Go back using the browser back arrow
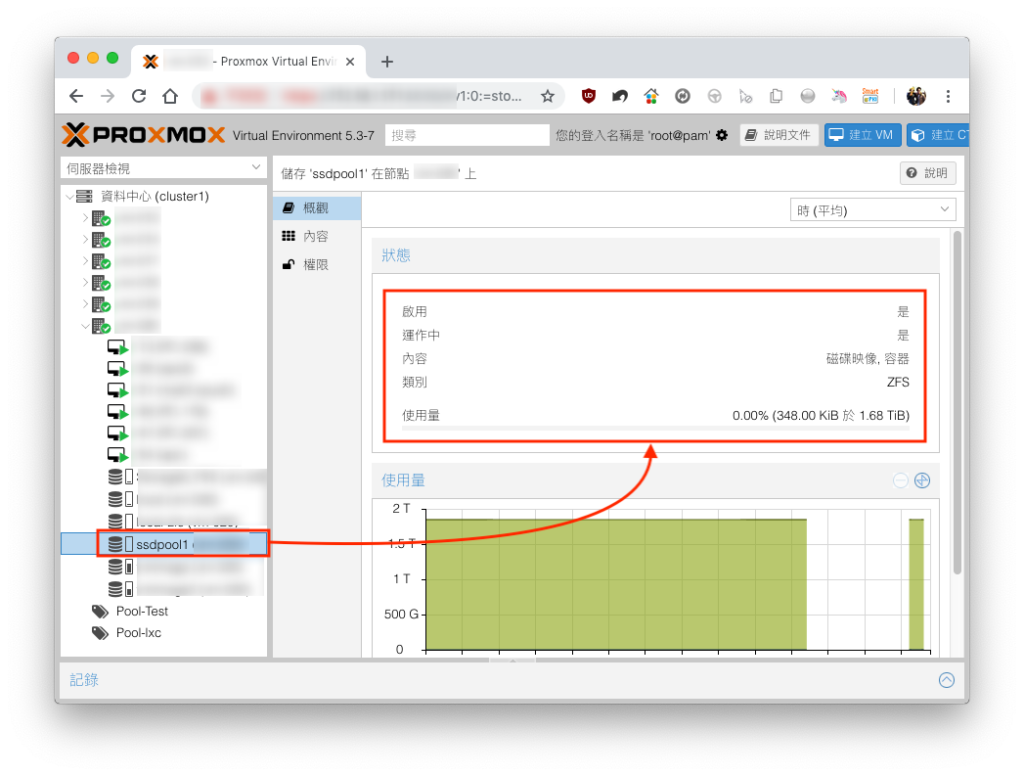Image resolution: width=1024 pixels, height=776 pixels. [76, 96]
